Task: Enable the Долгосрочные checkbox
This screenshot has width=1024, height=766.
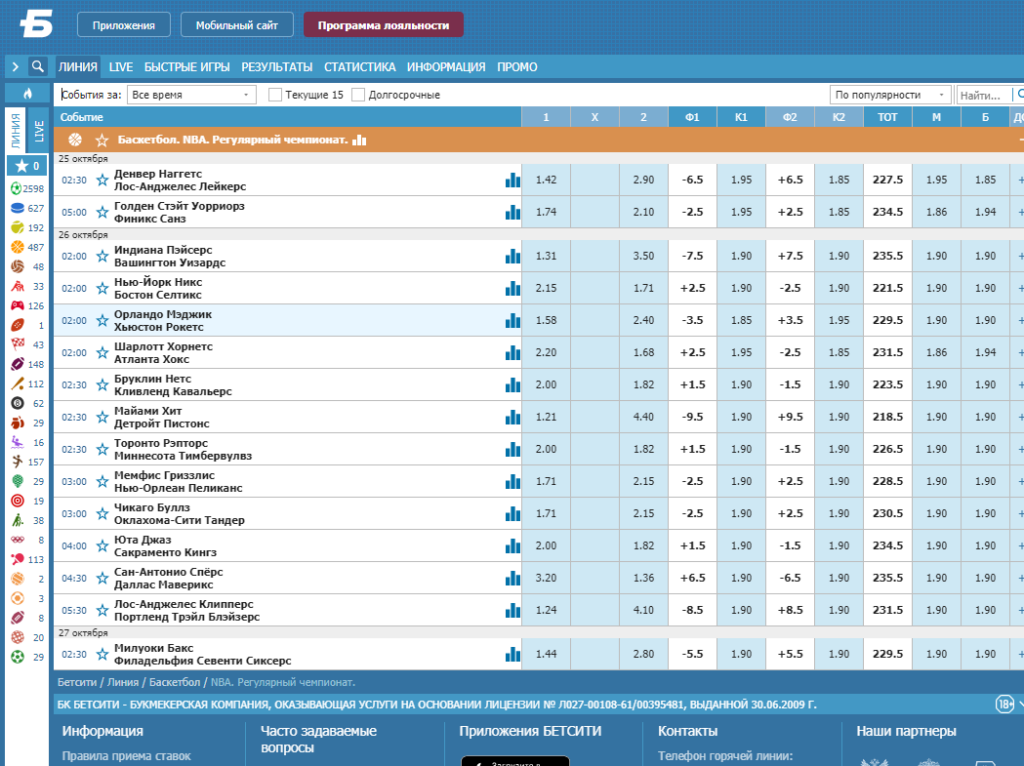Action: [x=358, y=95]
